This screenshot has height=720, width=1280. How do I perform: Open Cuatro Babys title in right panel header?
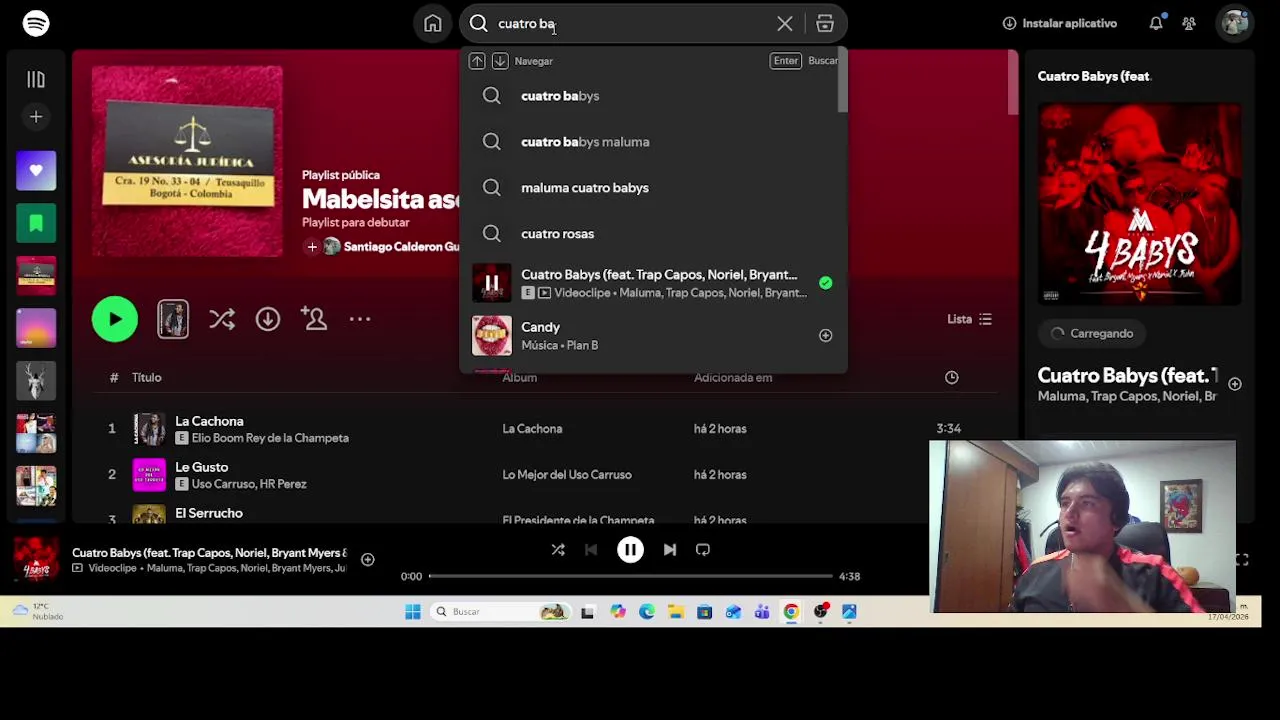[x=1094, y=76]
